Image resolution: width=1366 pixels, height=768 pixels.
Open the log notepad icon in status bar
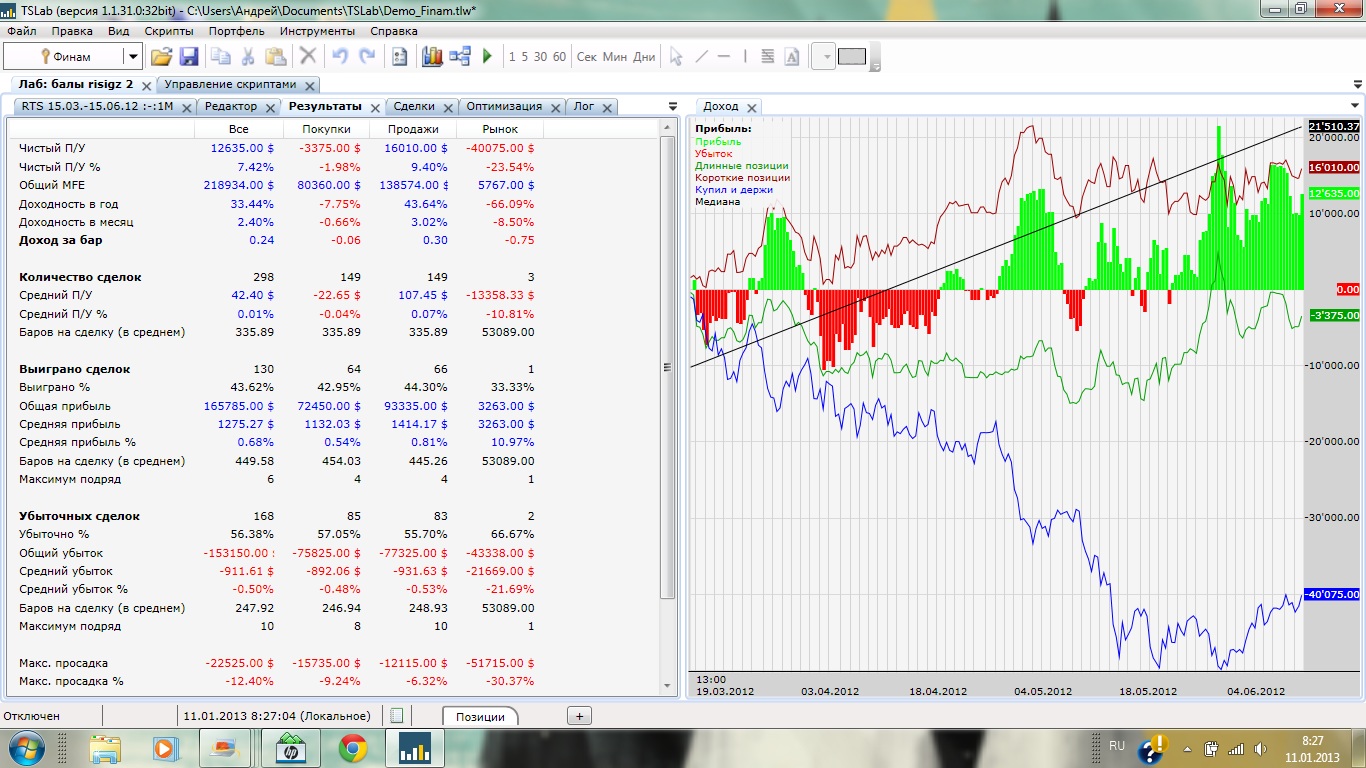pyautogui.click(x=397, y=716)
